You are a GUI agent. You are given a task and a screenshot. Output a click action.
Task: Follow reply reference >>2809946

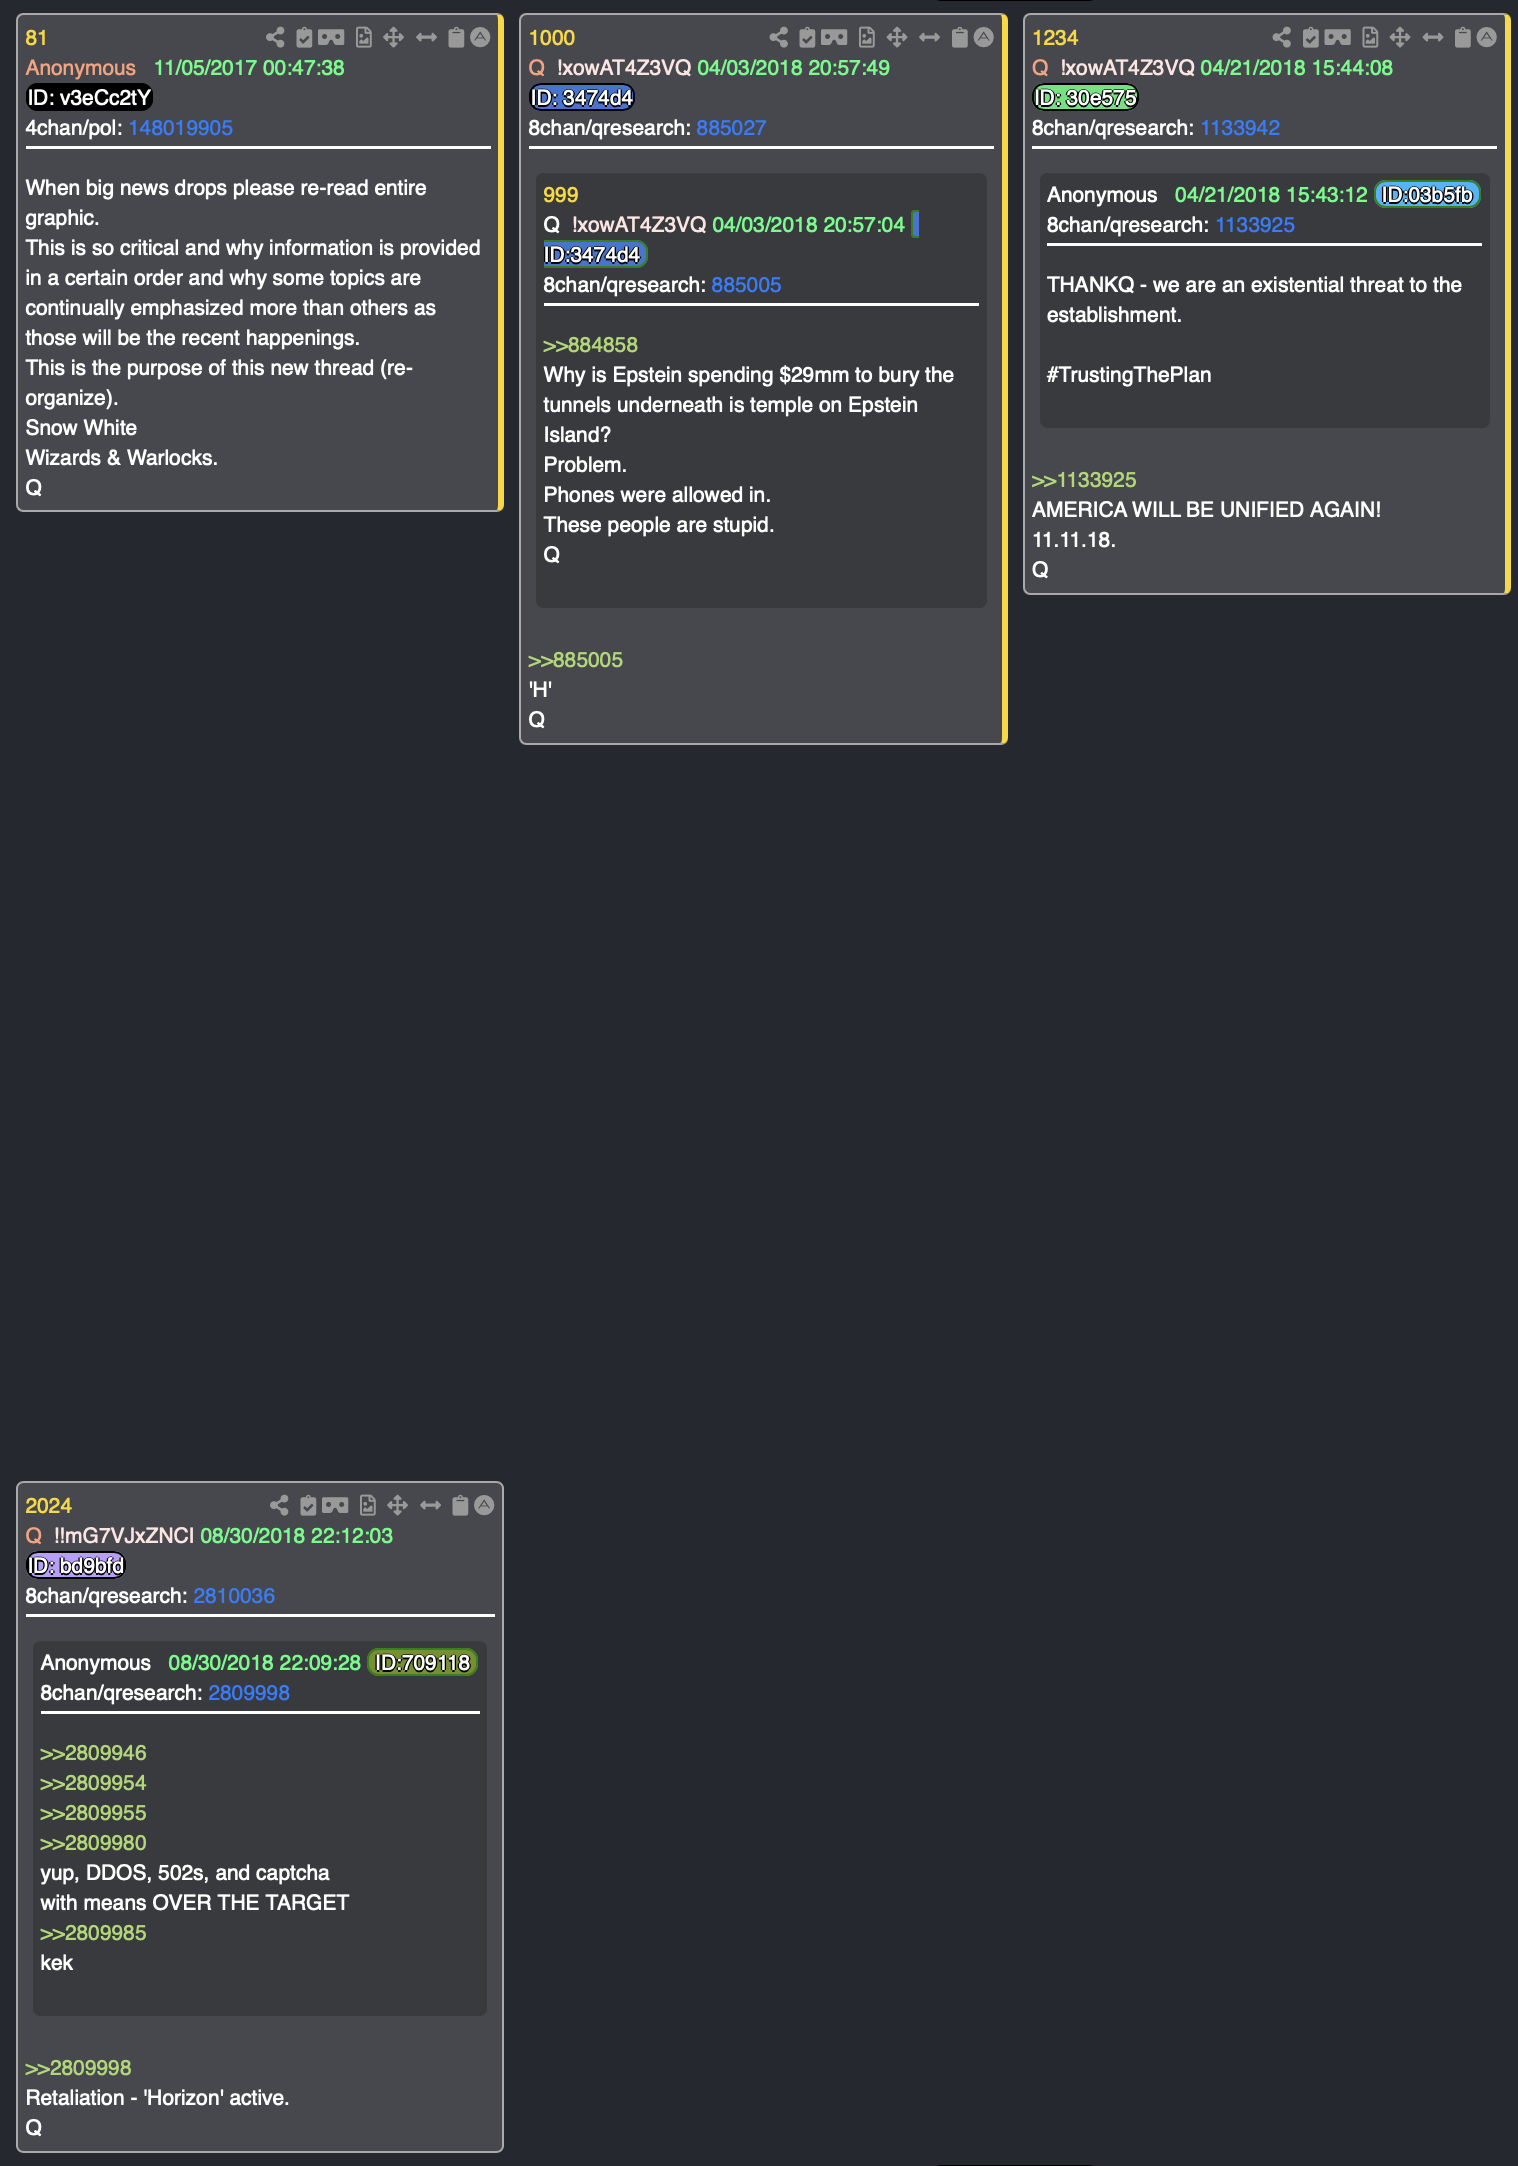93,1753
